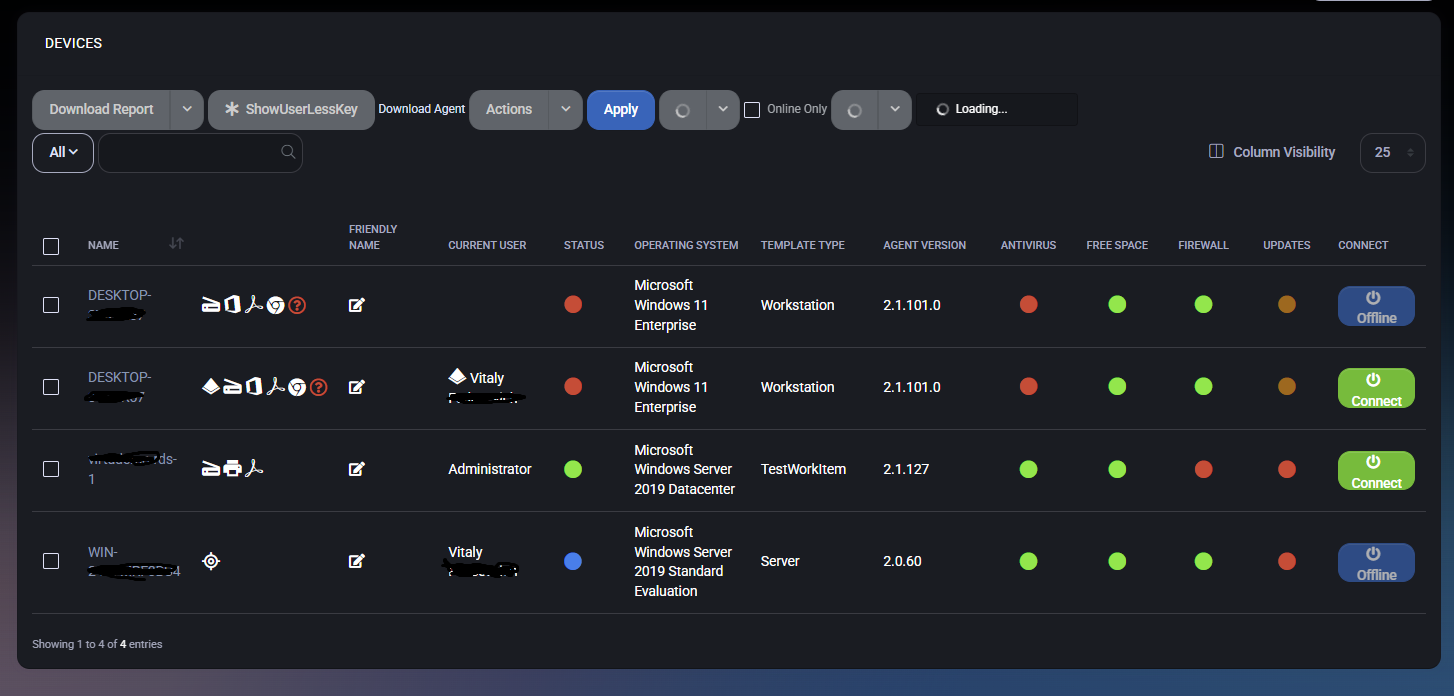Image resolution: width=1454 pixels, height=696 pixels.
Task: Click the magnifier icon in the search box
Action: 288,152
